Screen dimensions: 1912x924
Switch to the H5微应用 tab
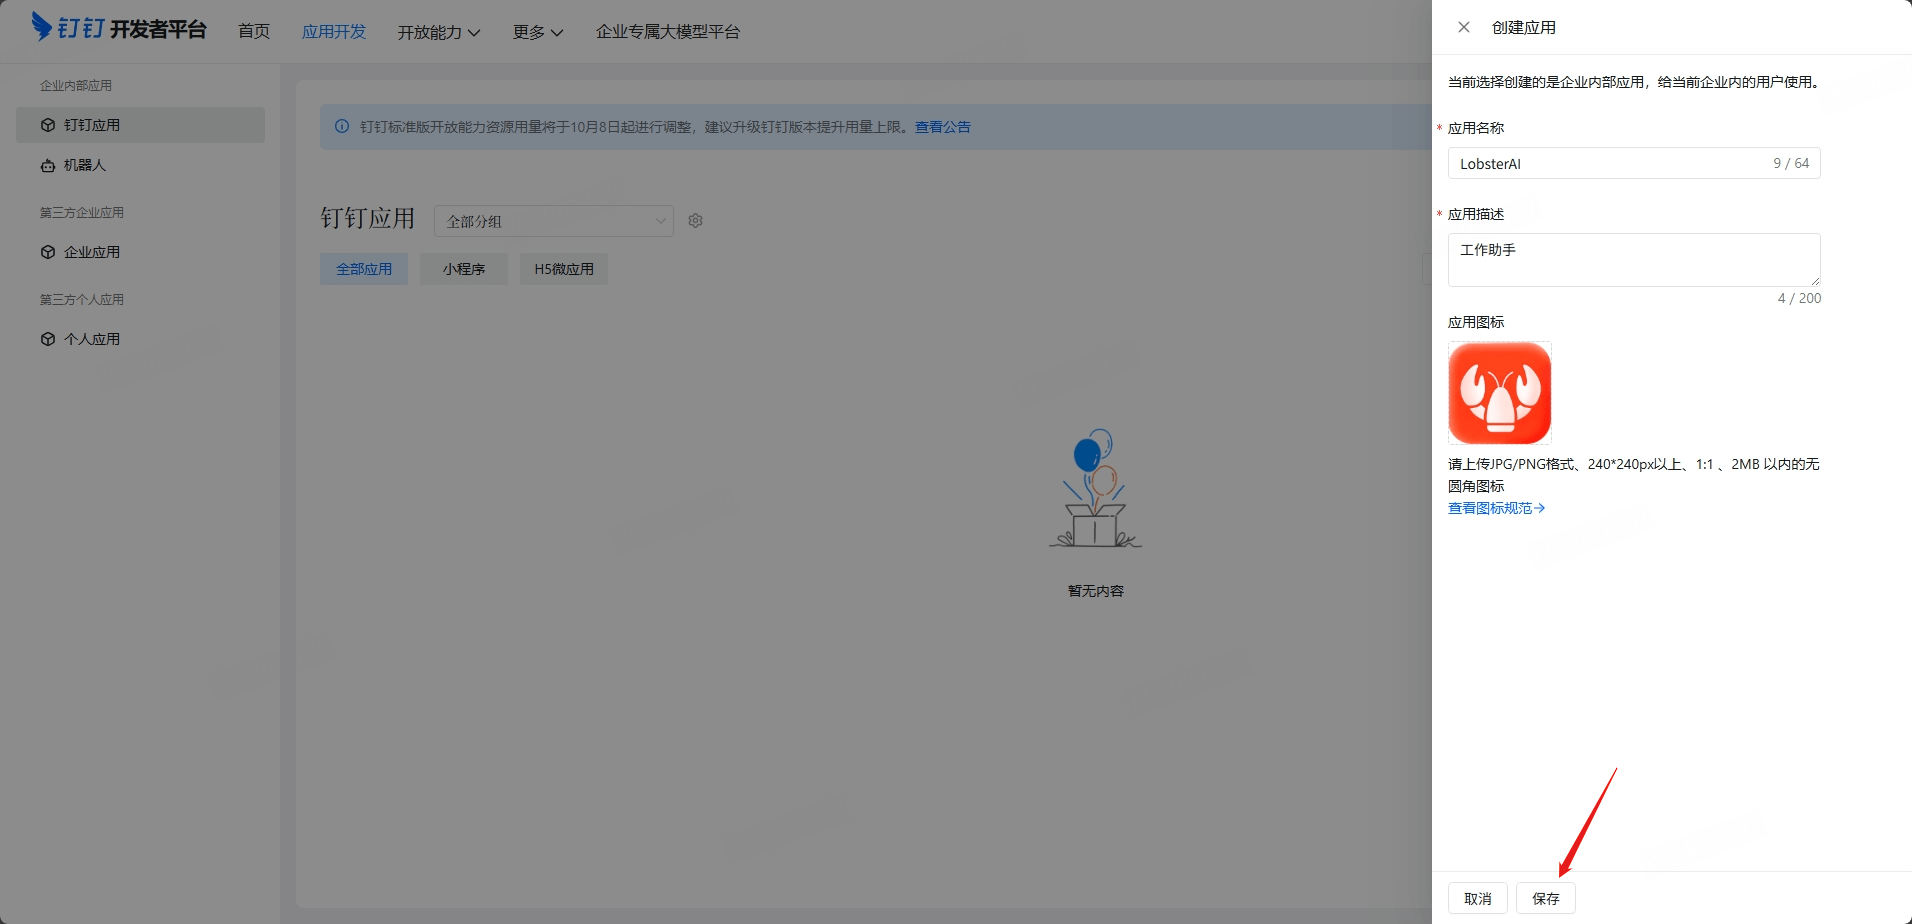coord(563,268)
